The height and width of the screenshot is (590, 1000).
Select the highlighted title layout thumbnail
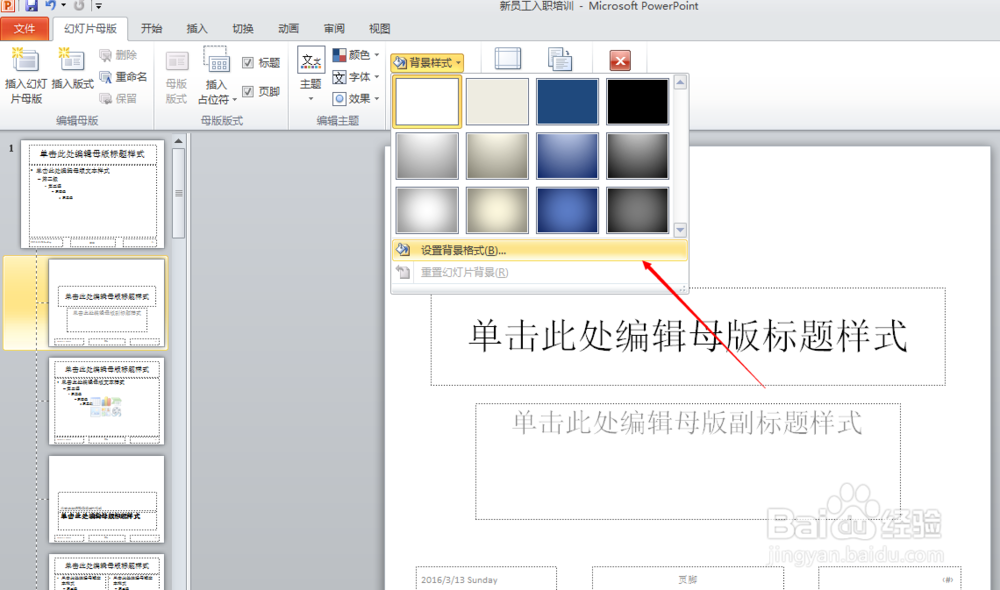tap(107, 303)
